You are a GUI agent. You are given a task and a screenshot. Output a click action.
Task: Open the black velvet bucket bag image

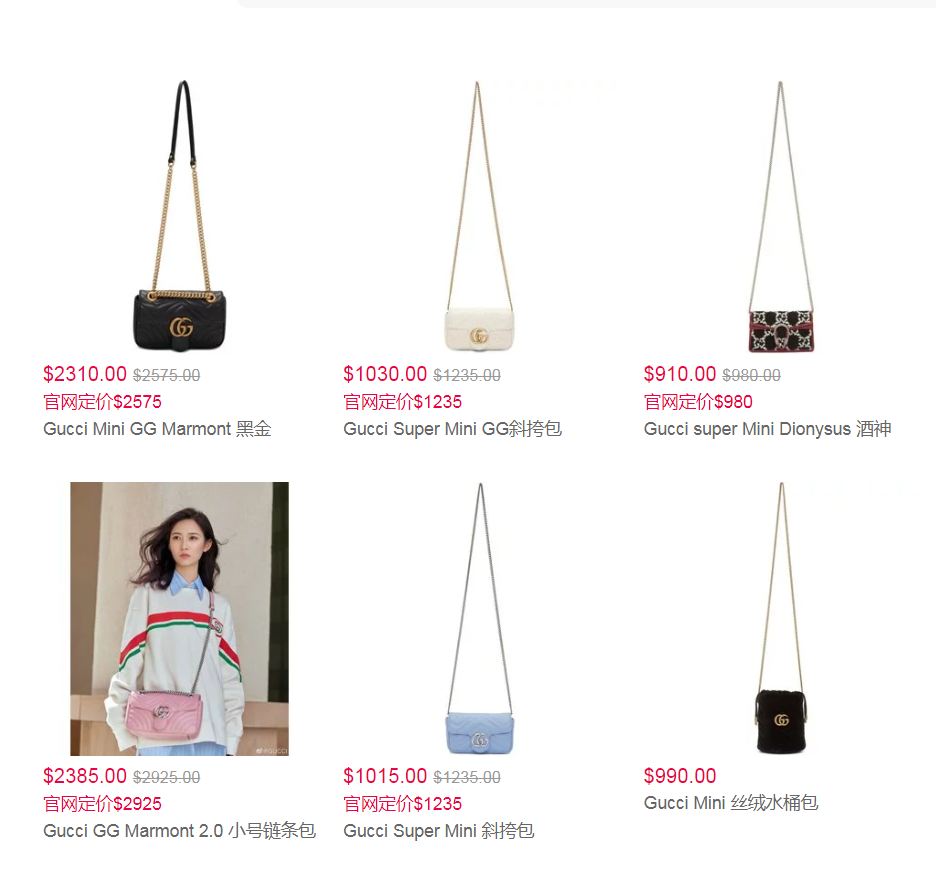click(781, 619)
